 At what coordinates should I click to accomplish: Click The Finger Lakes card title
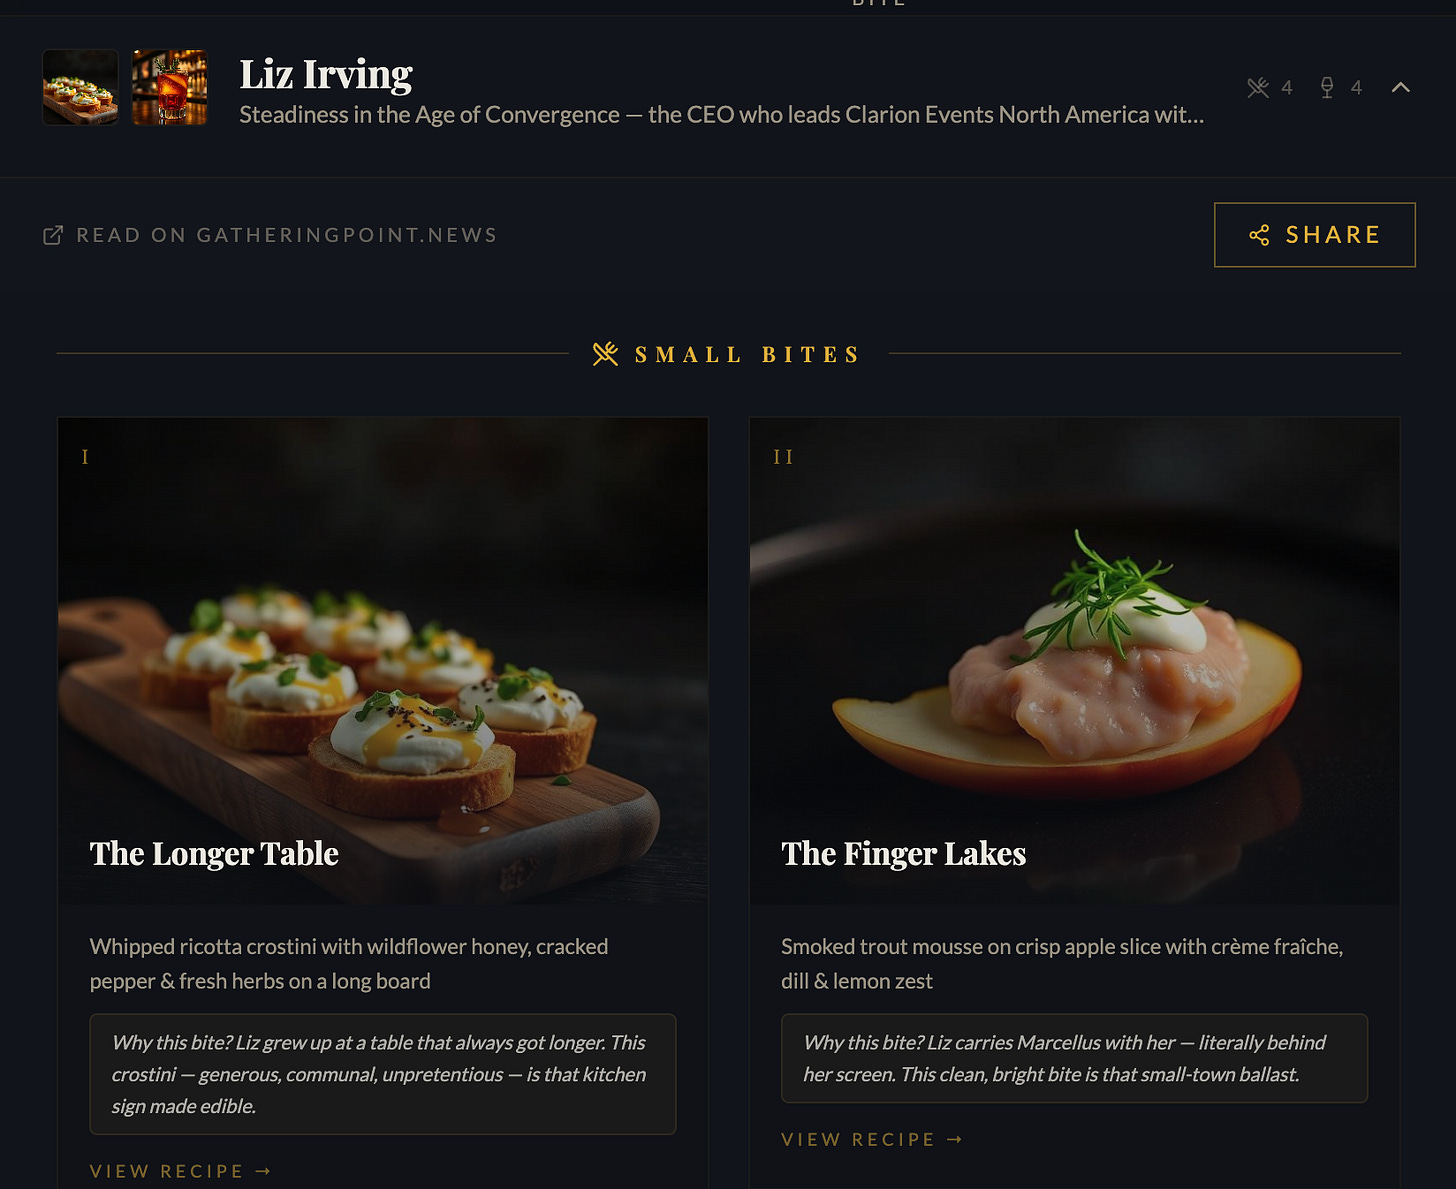pos(904,853)
